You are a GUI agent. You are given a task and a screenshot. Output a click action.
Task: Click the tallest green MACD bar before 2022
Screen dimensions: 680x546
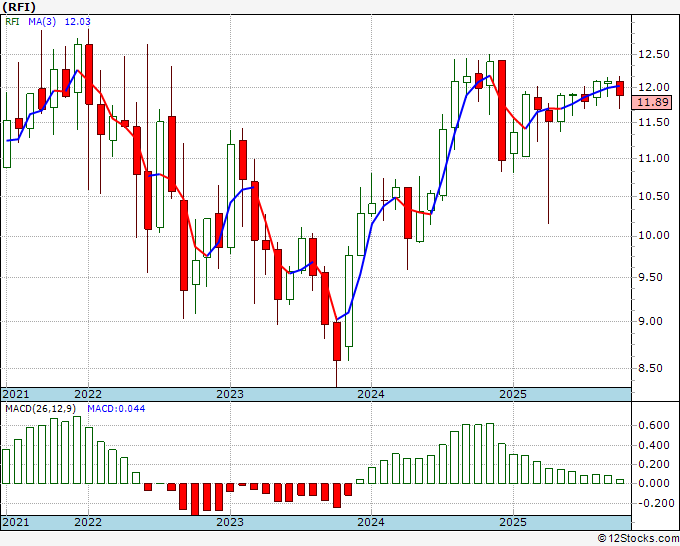(x=77, y=450)
